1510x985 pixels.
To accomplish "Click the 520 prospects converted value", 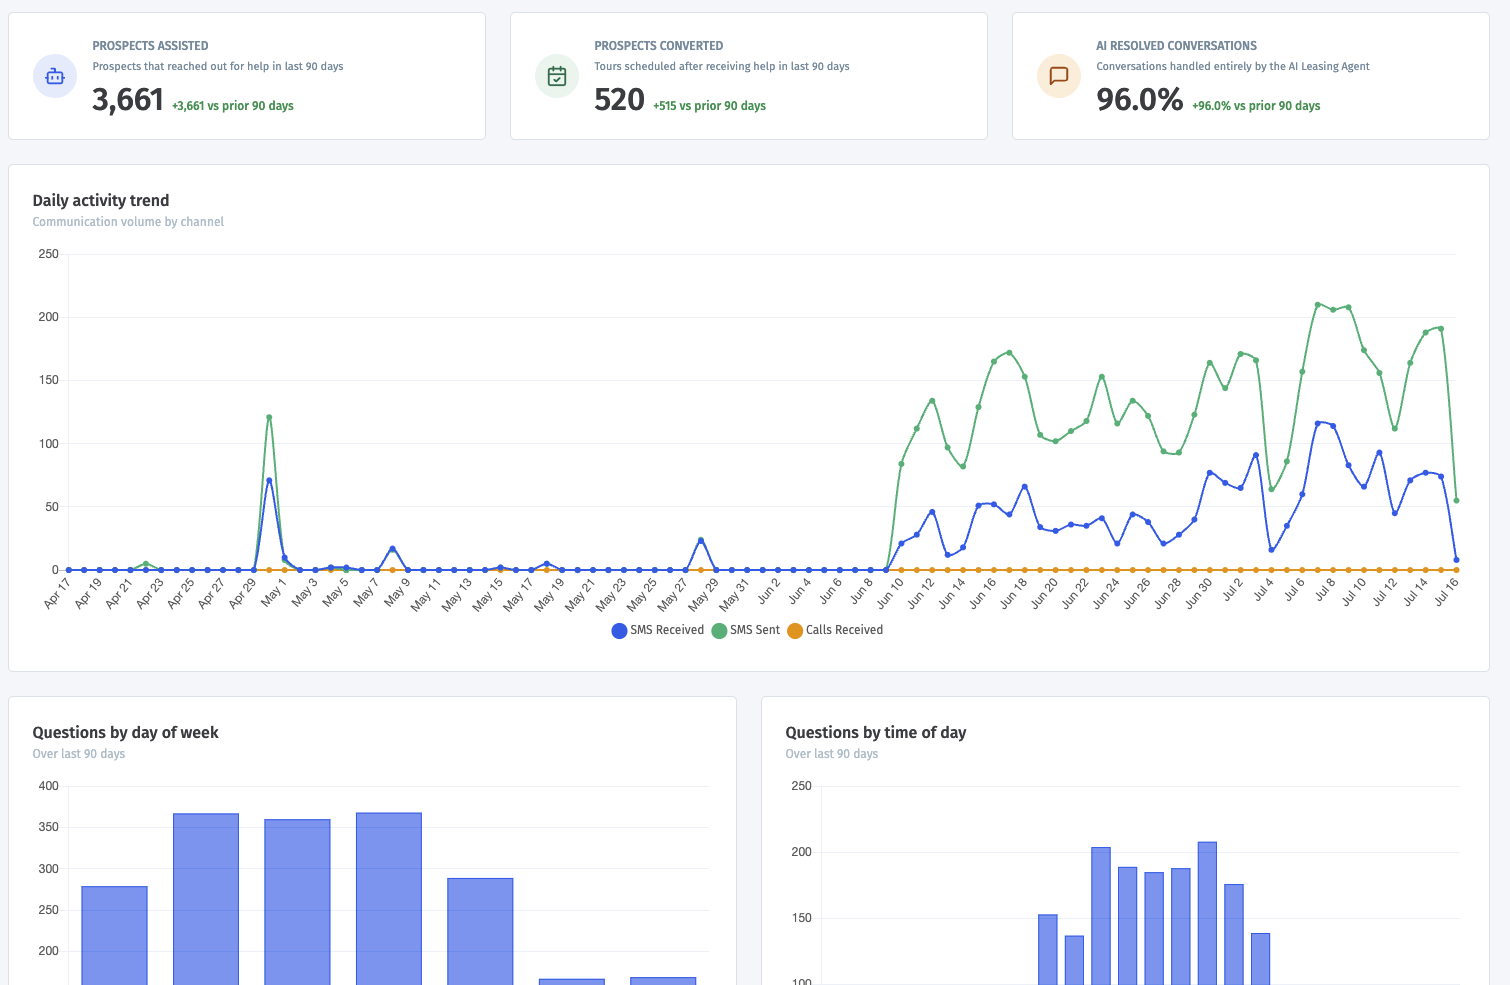I will pos(619,100).
